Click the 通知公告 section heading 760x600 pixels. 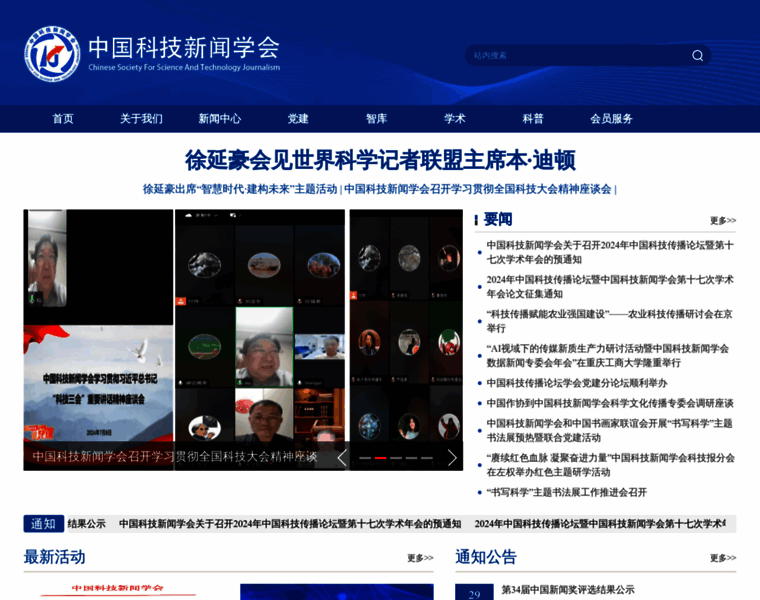(x=486, y=557)
